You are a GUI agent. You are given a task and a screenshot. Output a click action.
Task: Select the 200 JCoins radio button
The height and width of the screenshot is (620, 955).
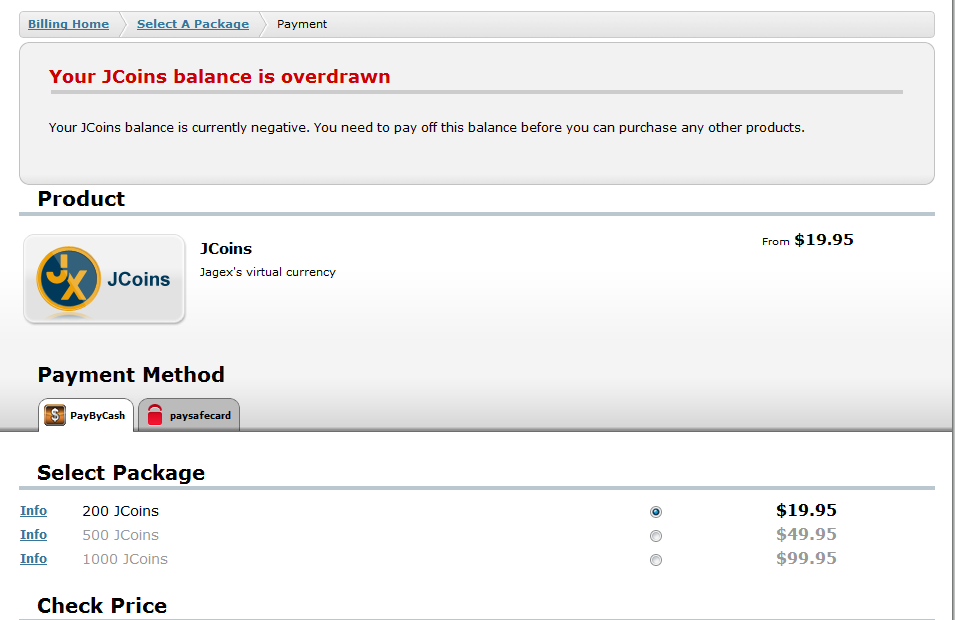(x=655, y=512)
